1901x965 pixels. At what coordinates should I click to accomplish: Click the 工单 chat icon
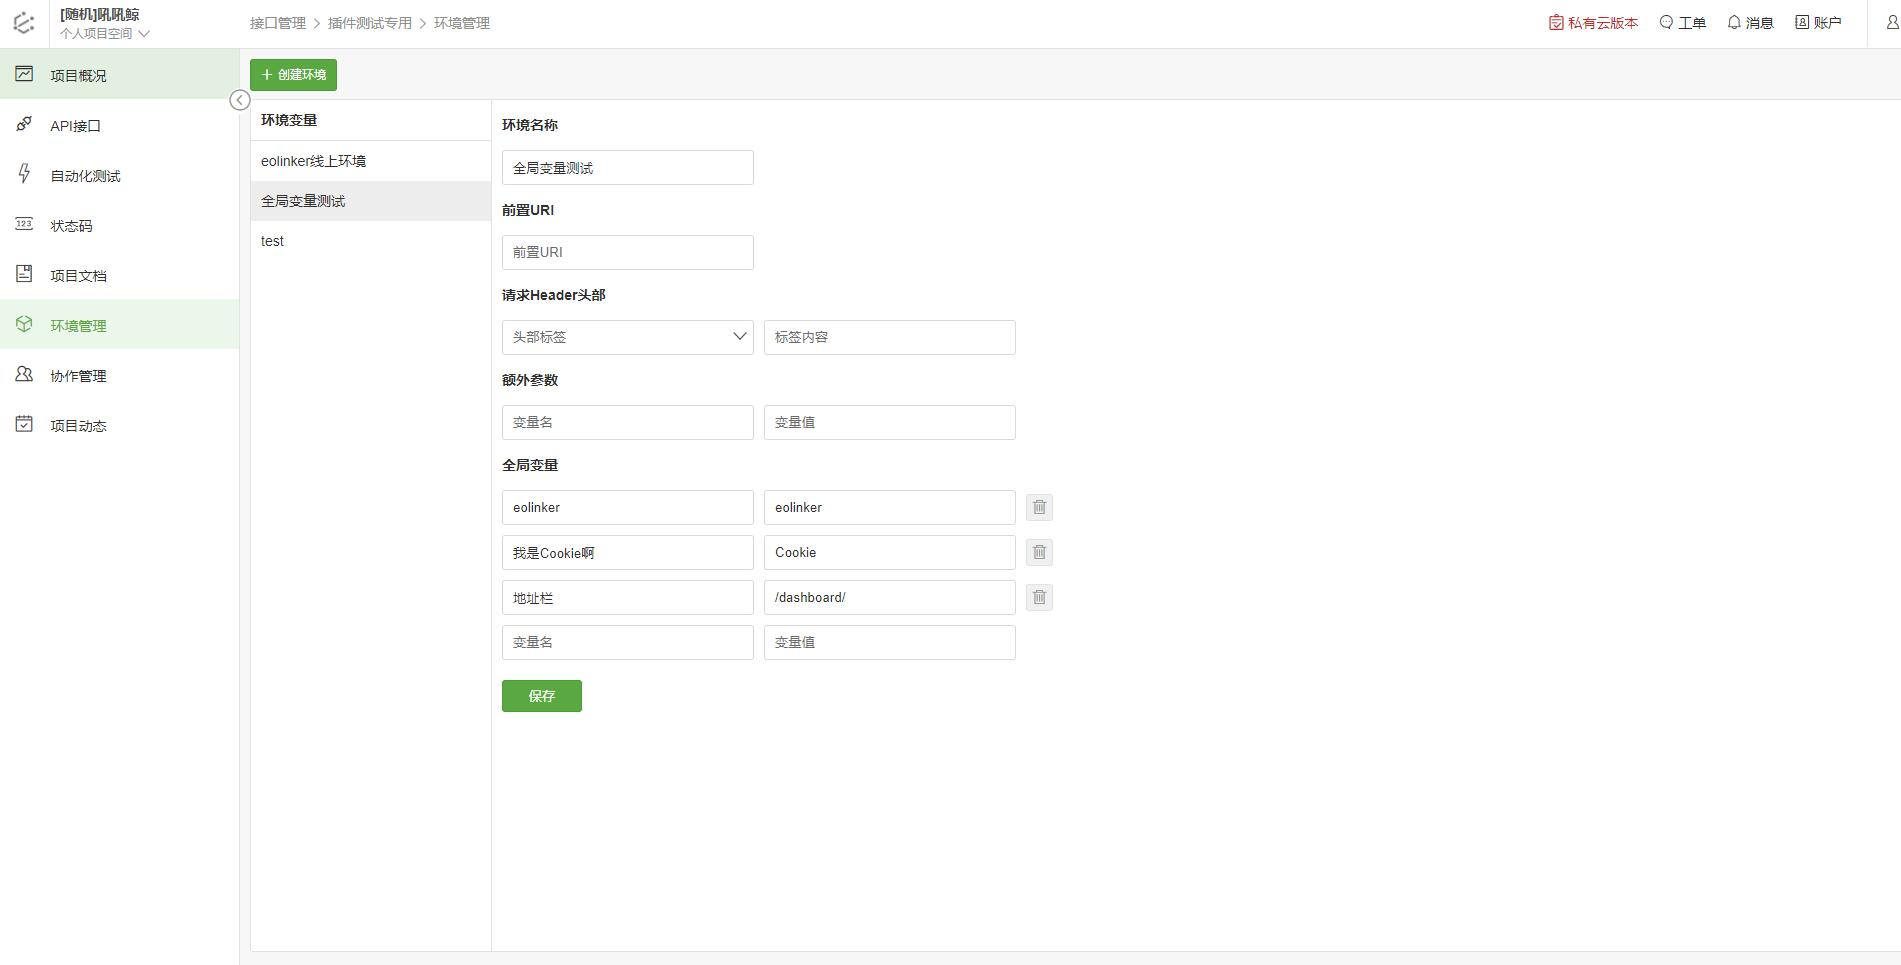1666,22
